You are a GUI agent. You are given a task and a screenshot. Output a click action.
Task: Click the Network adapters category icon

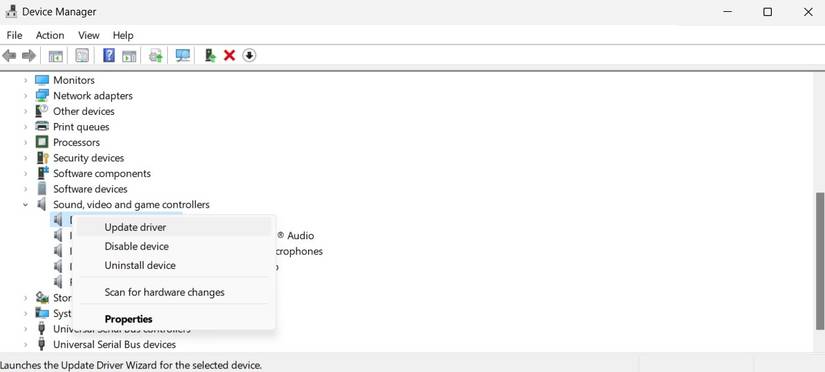(x=42, y=96)
